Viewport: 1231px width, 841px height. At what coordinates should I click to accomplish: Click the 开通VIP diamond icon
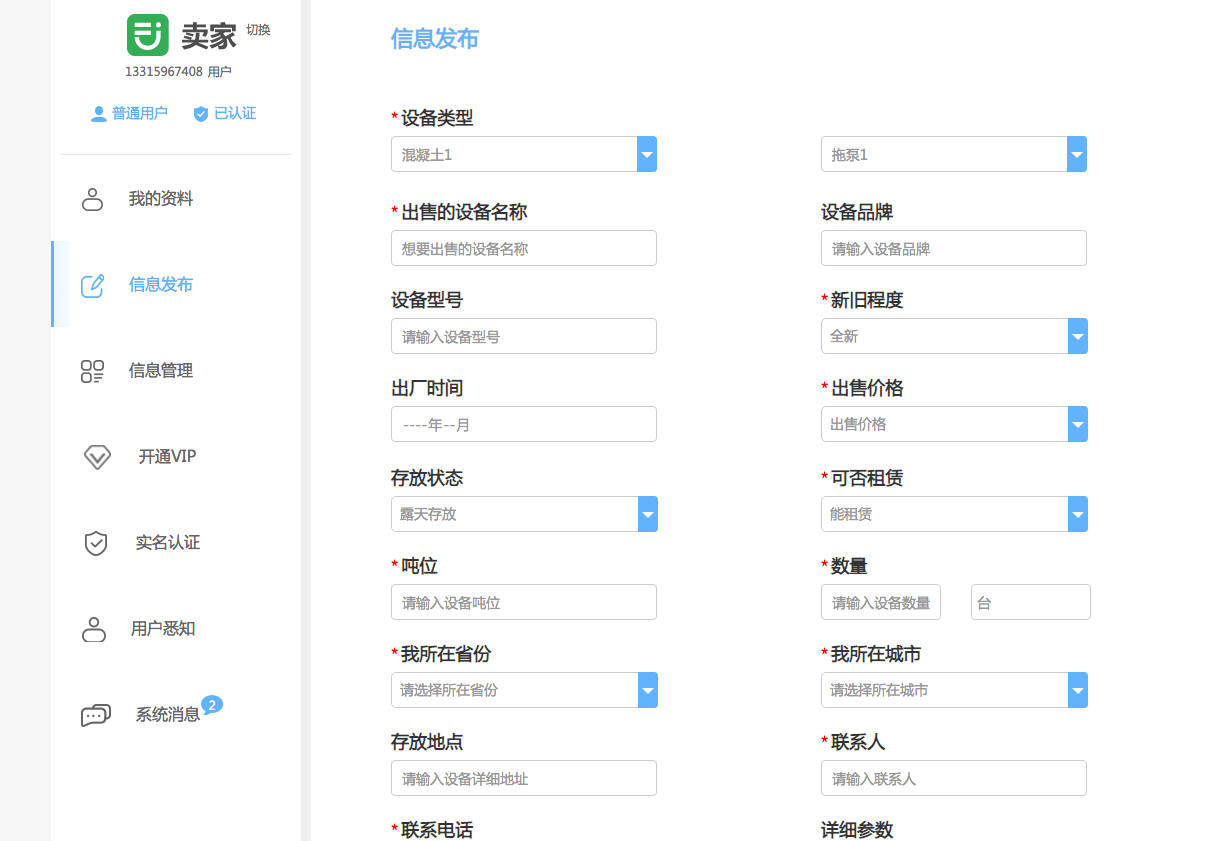97,457
